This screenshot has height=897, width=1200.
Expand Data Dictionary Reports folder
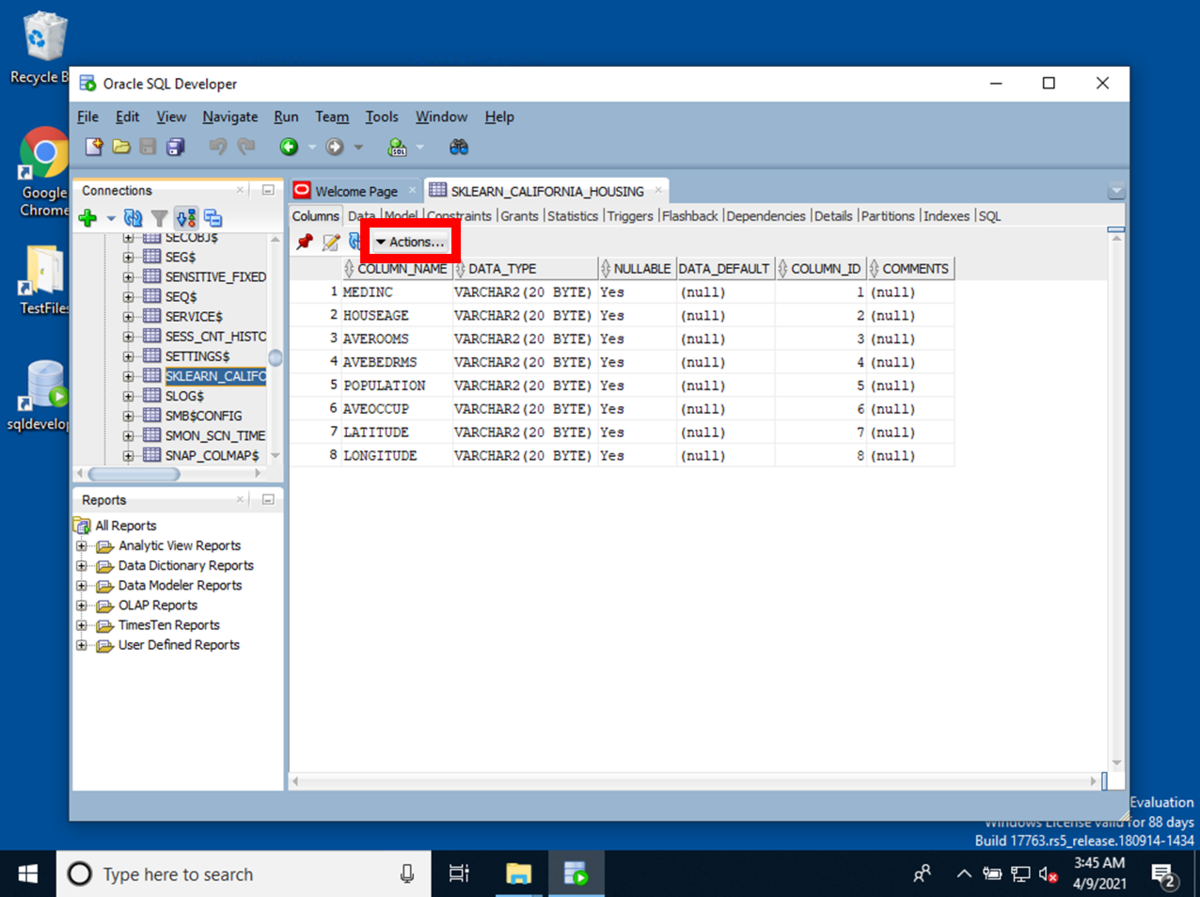tap(82, 566)
